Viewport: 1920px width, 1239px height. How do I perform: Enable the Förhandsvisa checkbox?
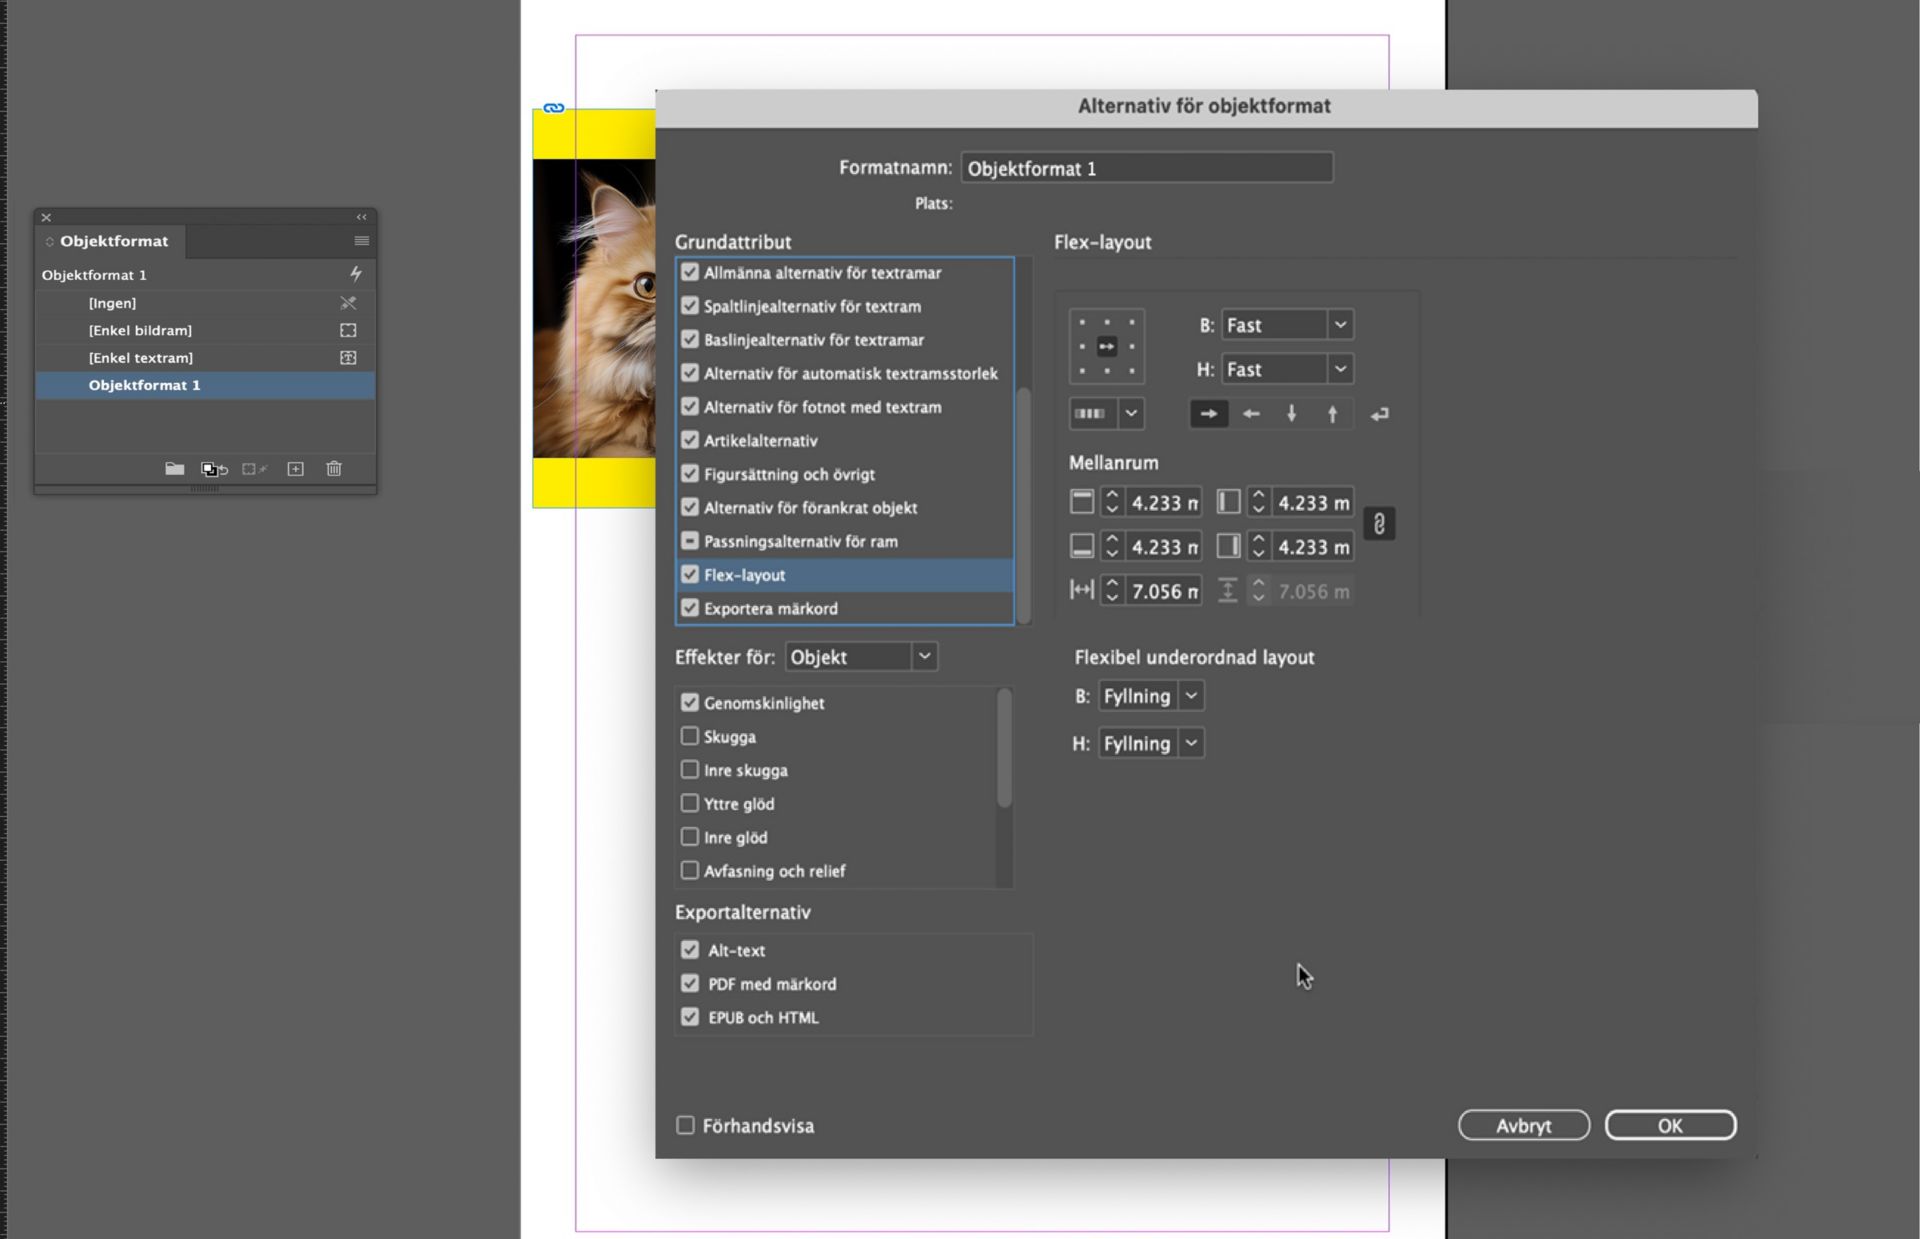pos(685,1125)
